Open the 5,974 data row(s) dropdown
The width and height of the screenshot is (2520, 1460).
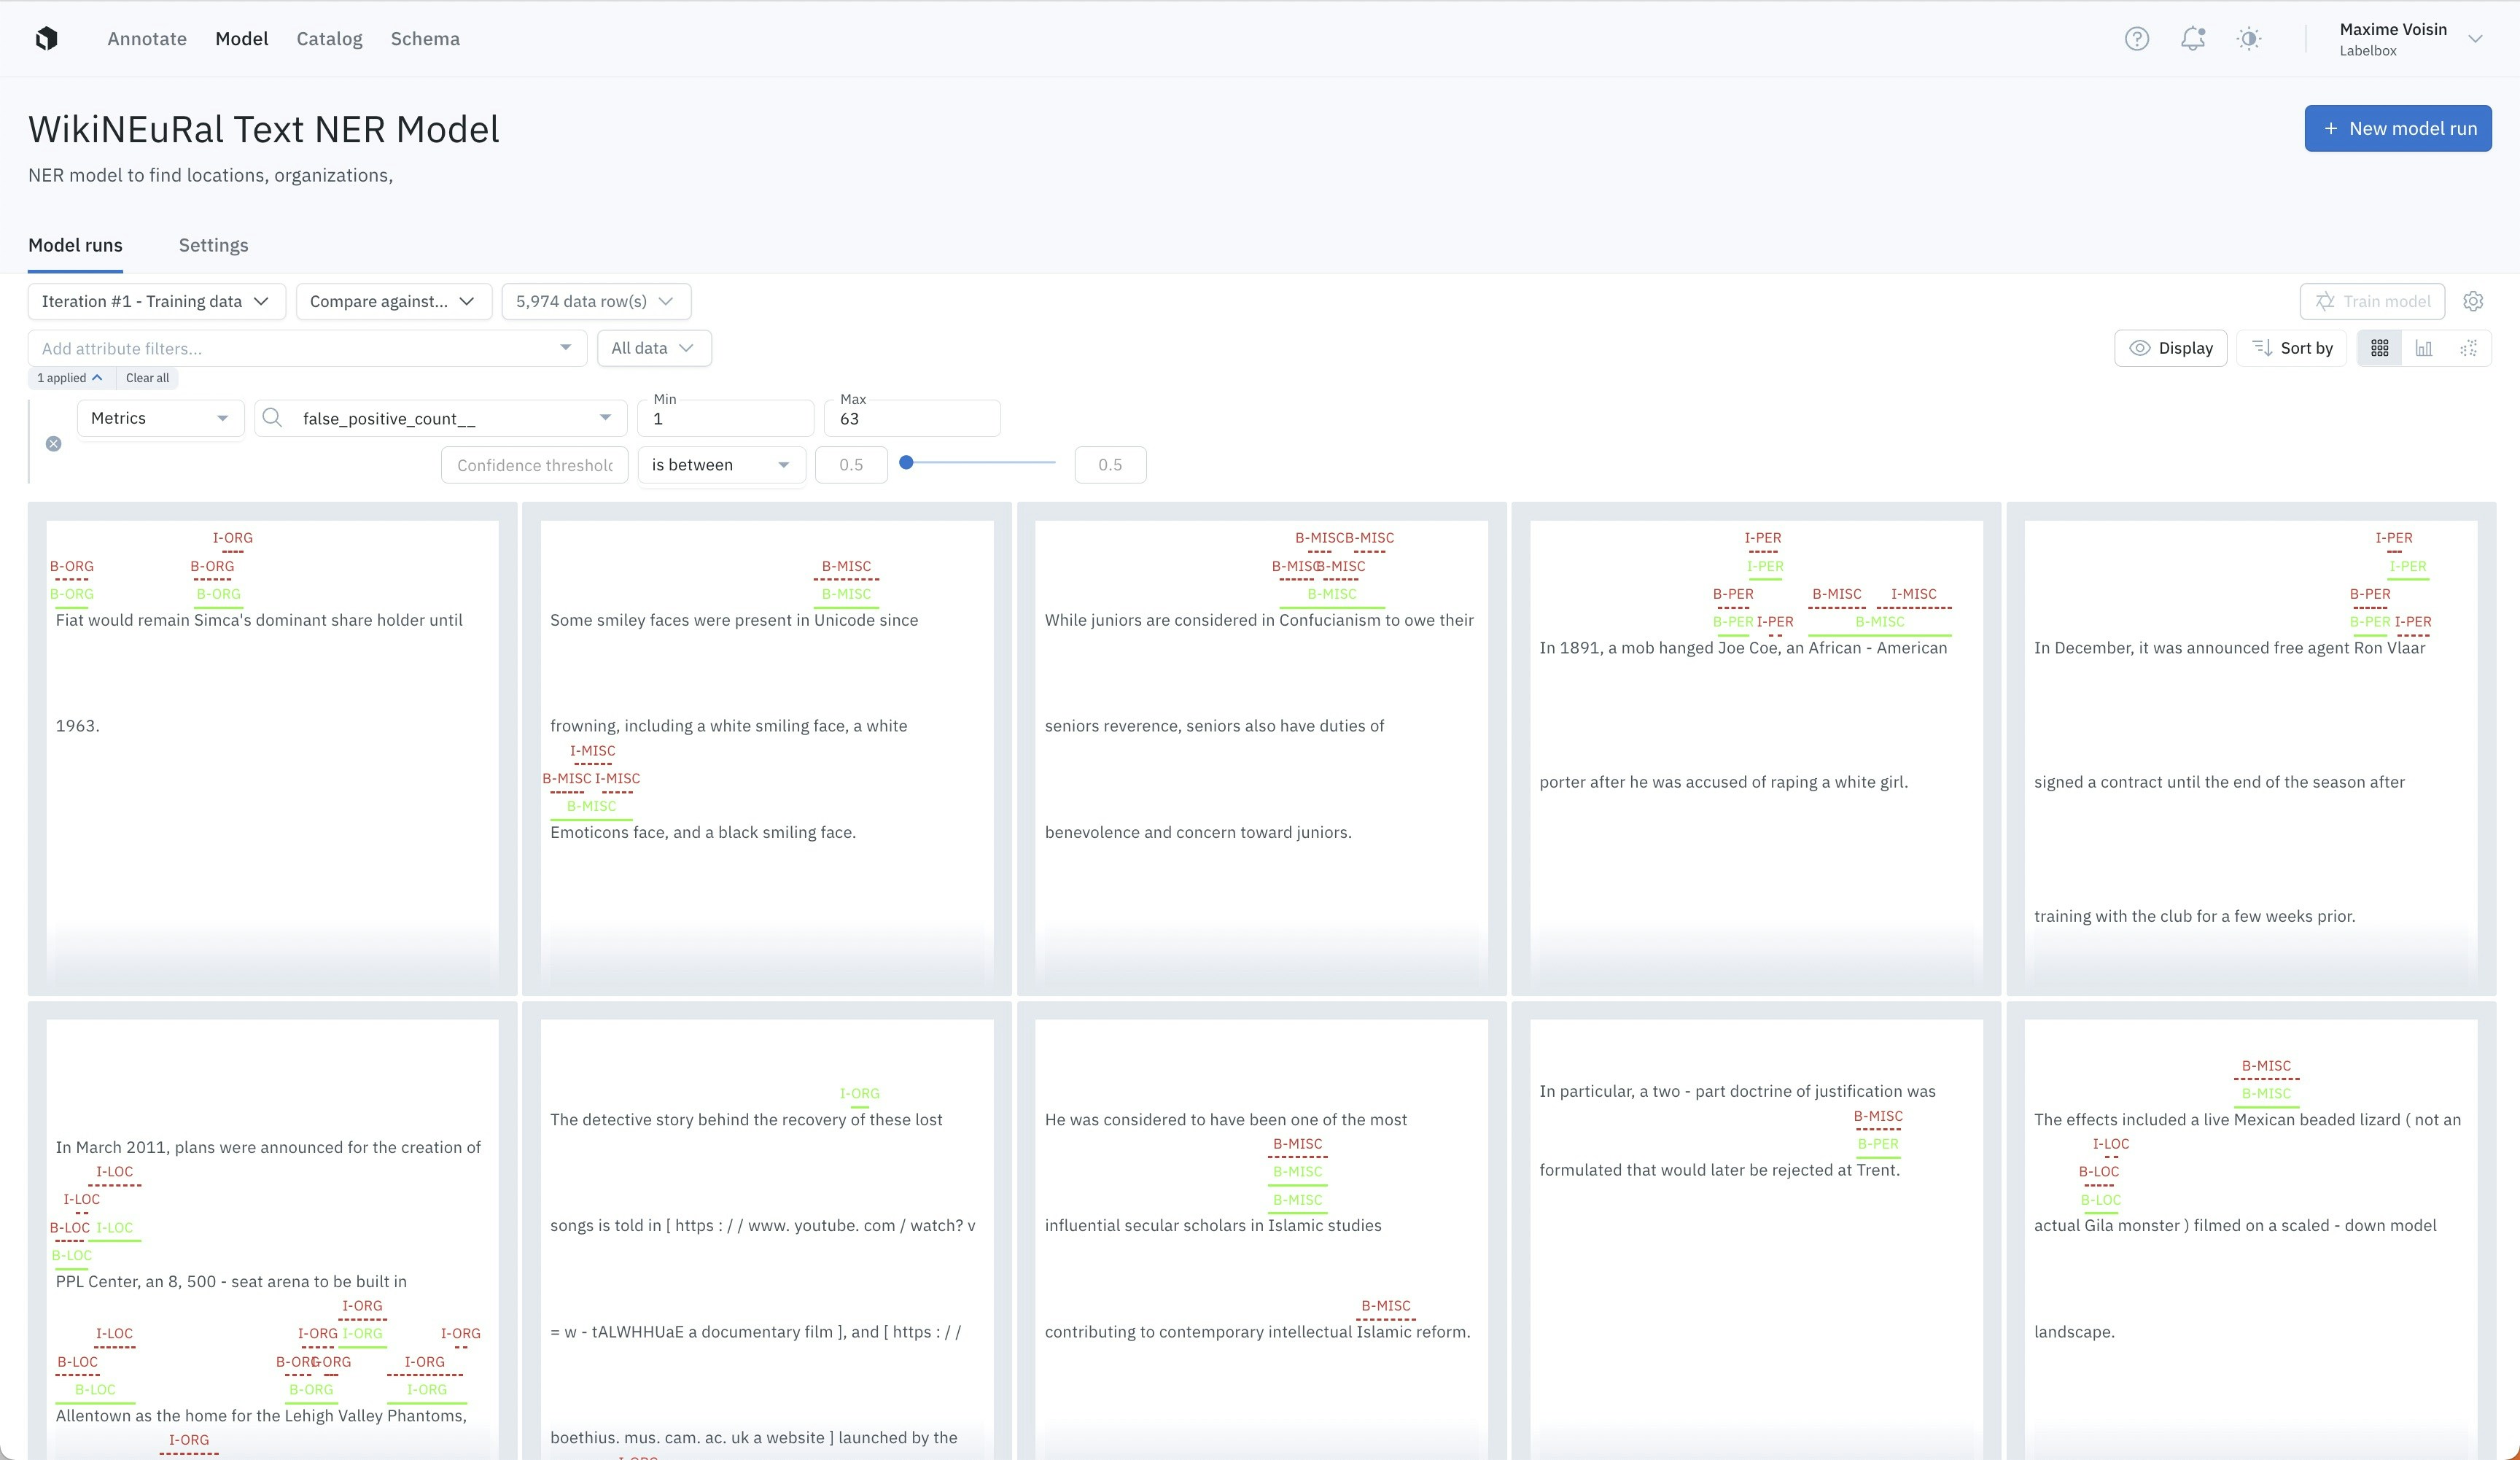[x=596, y=301]
